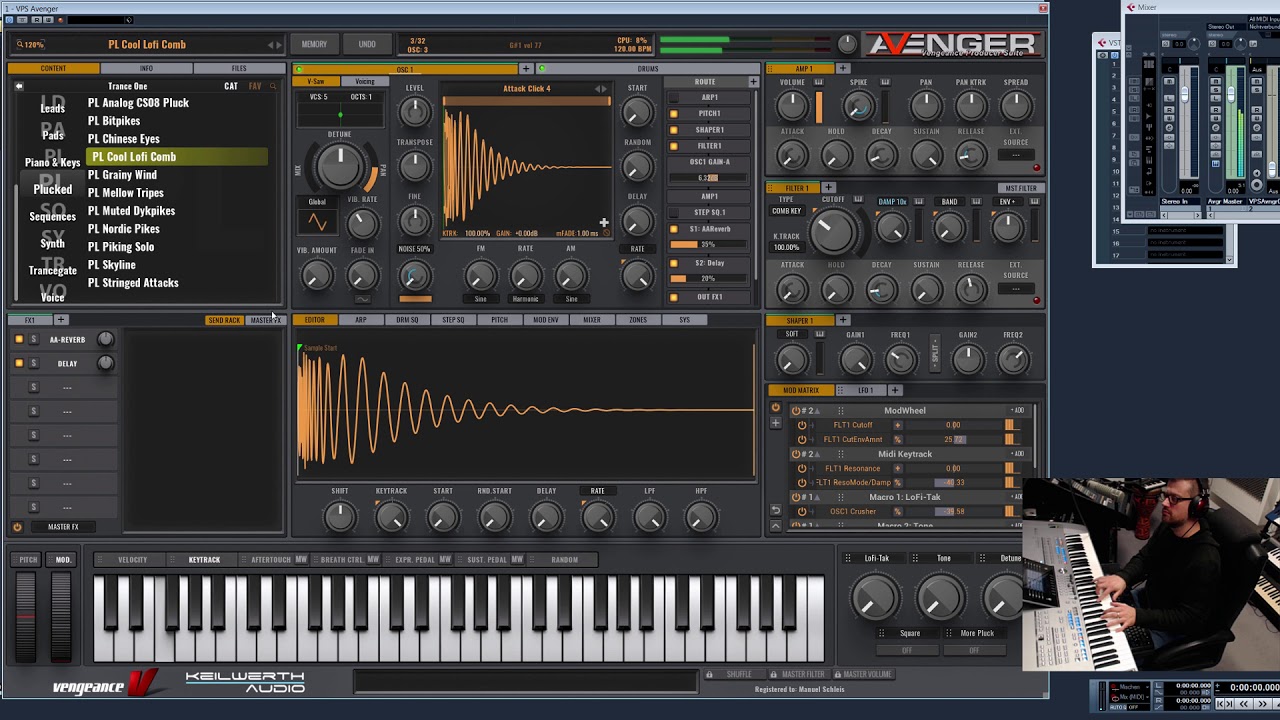Toggle the SHAPER1 route enable box
The height and width of the screenshot is (720, 1280).
673,130
